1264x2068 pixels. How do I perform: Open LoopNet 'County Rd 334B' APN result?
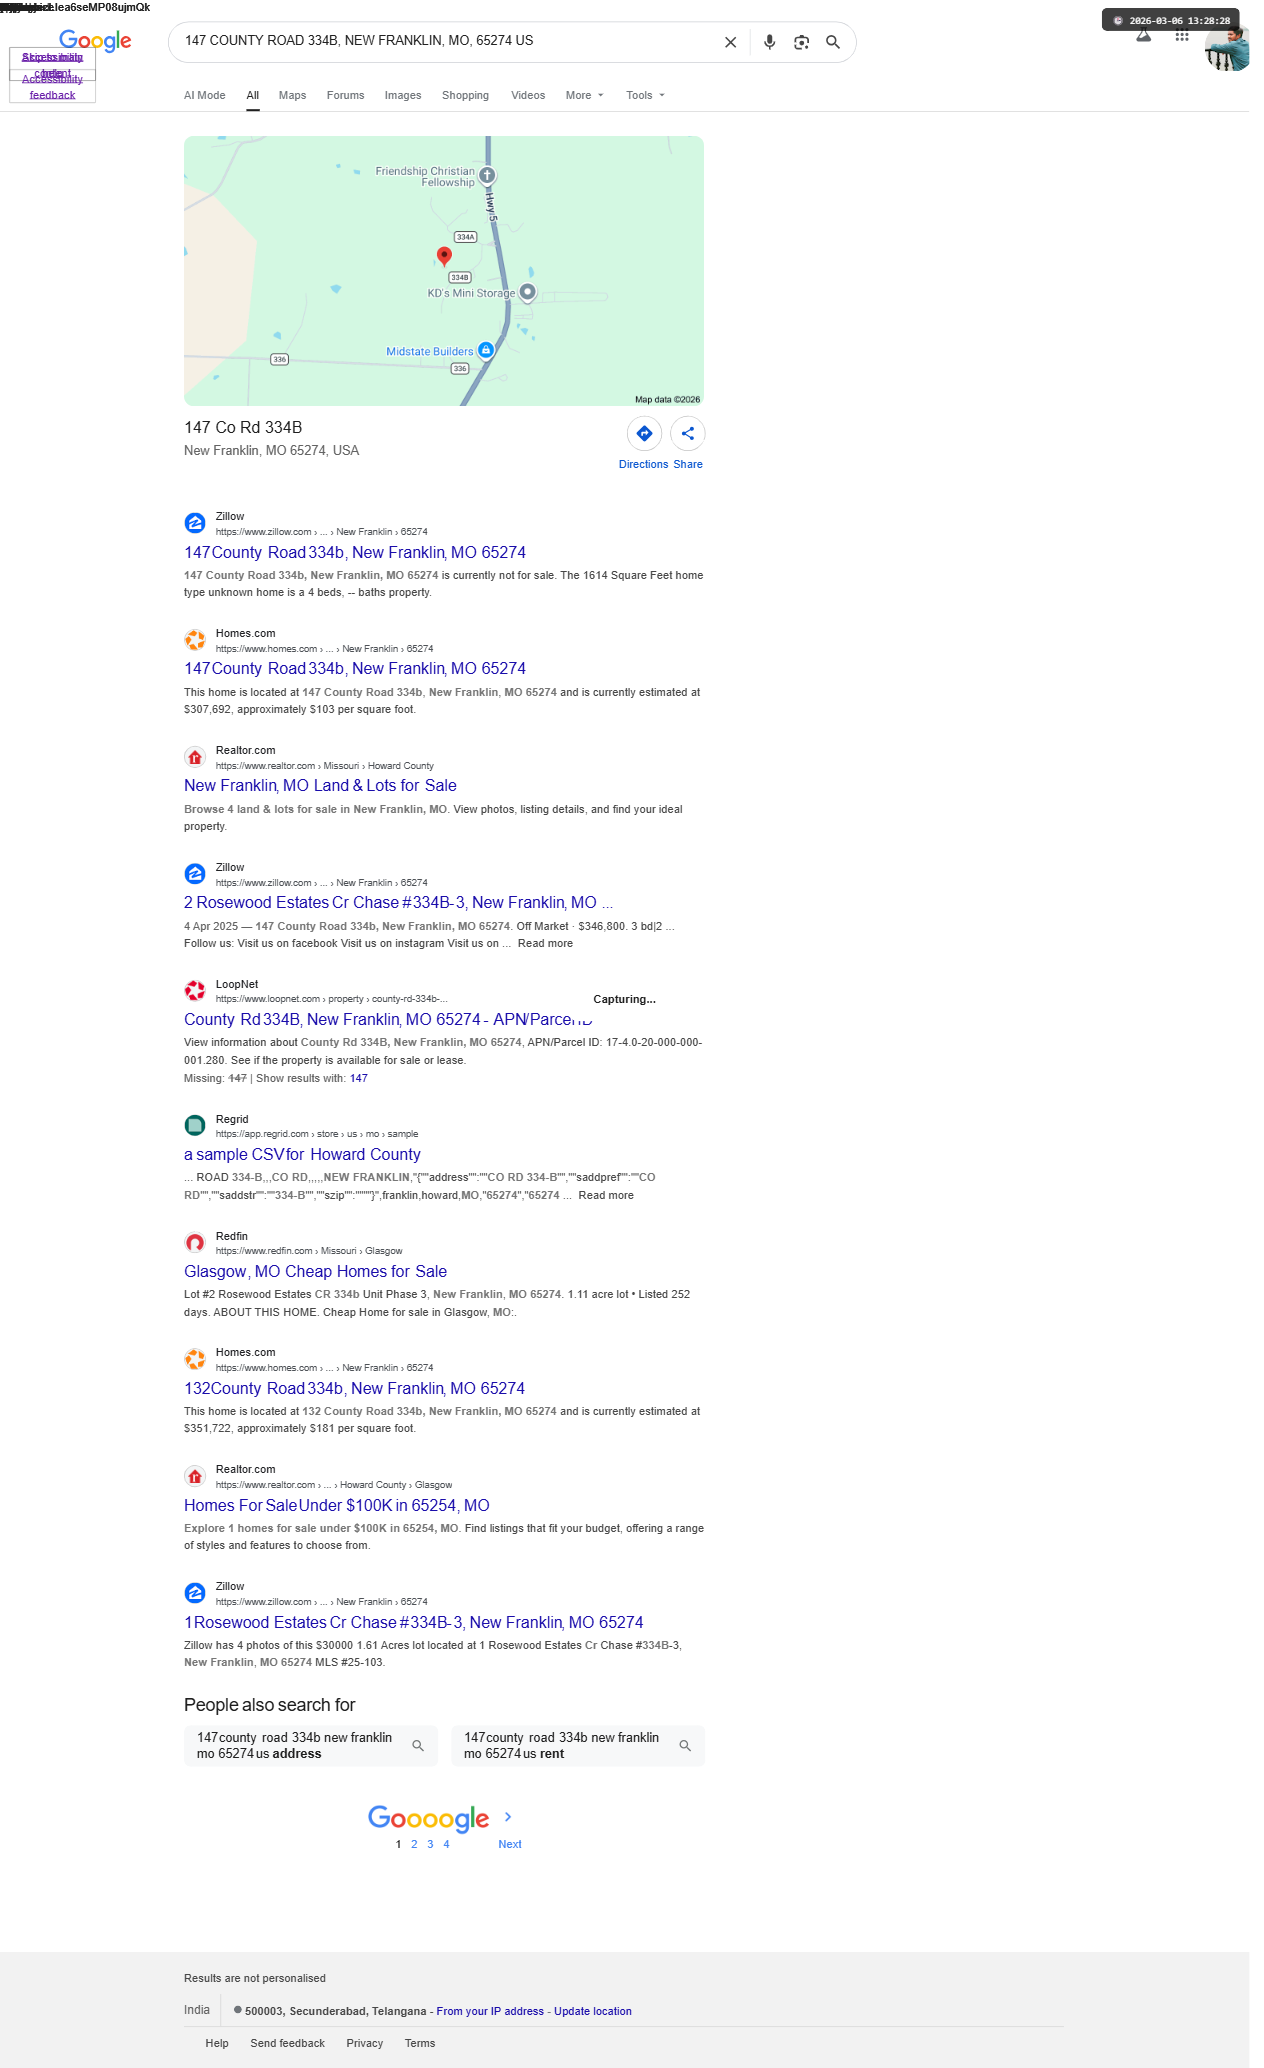pyautogui.click(x=388, y=1020)
